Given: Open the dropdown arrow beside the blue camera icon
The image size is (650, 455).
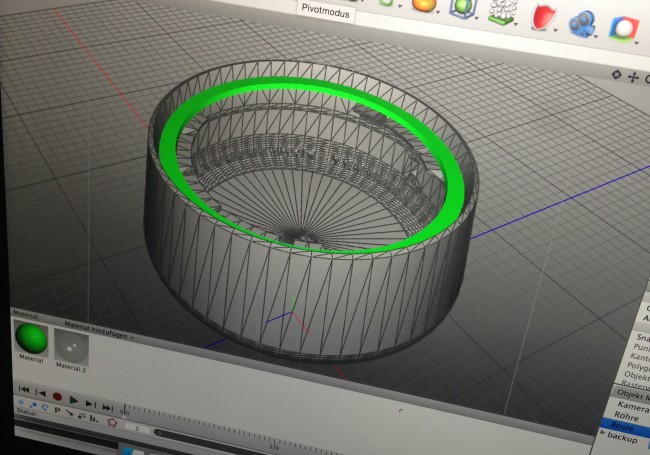Looking at the screenshot, I should (x=596, y=36).
